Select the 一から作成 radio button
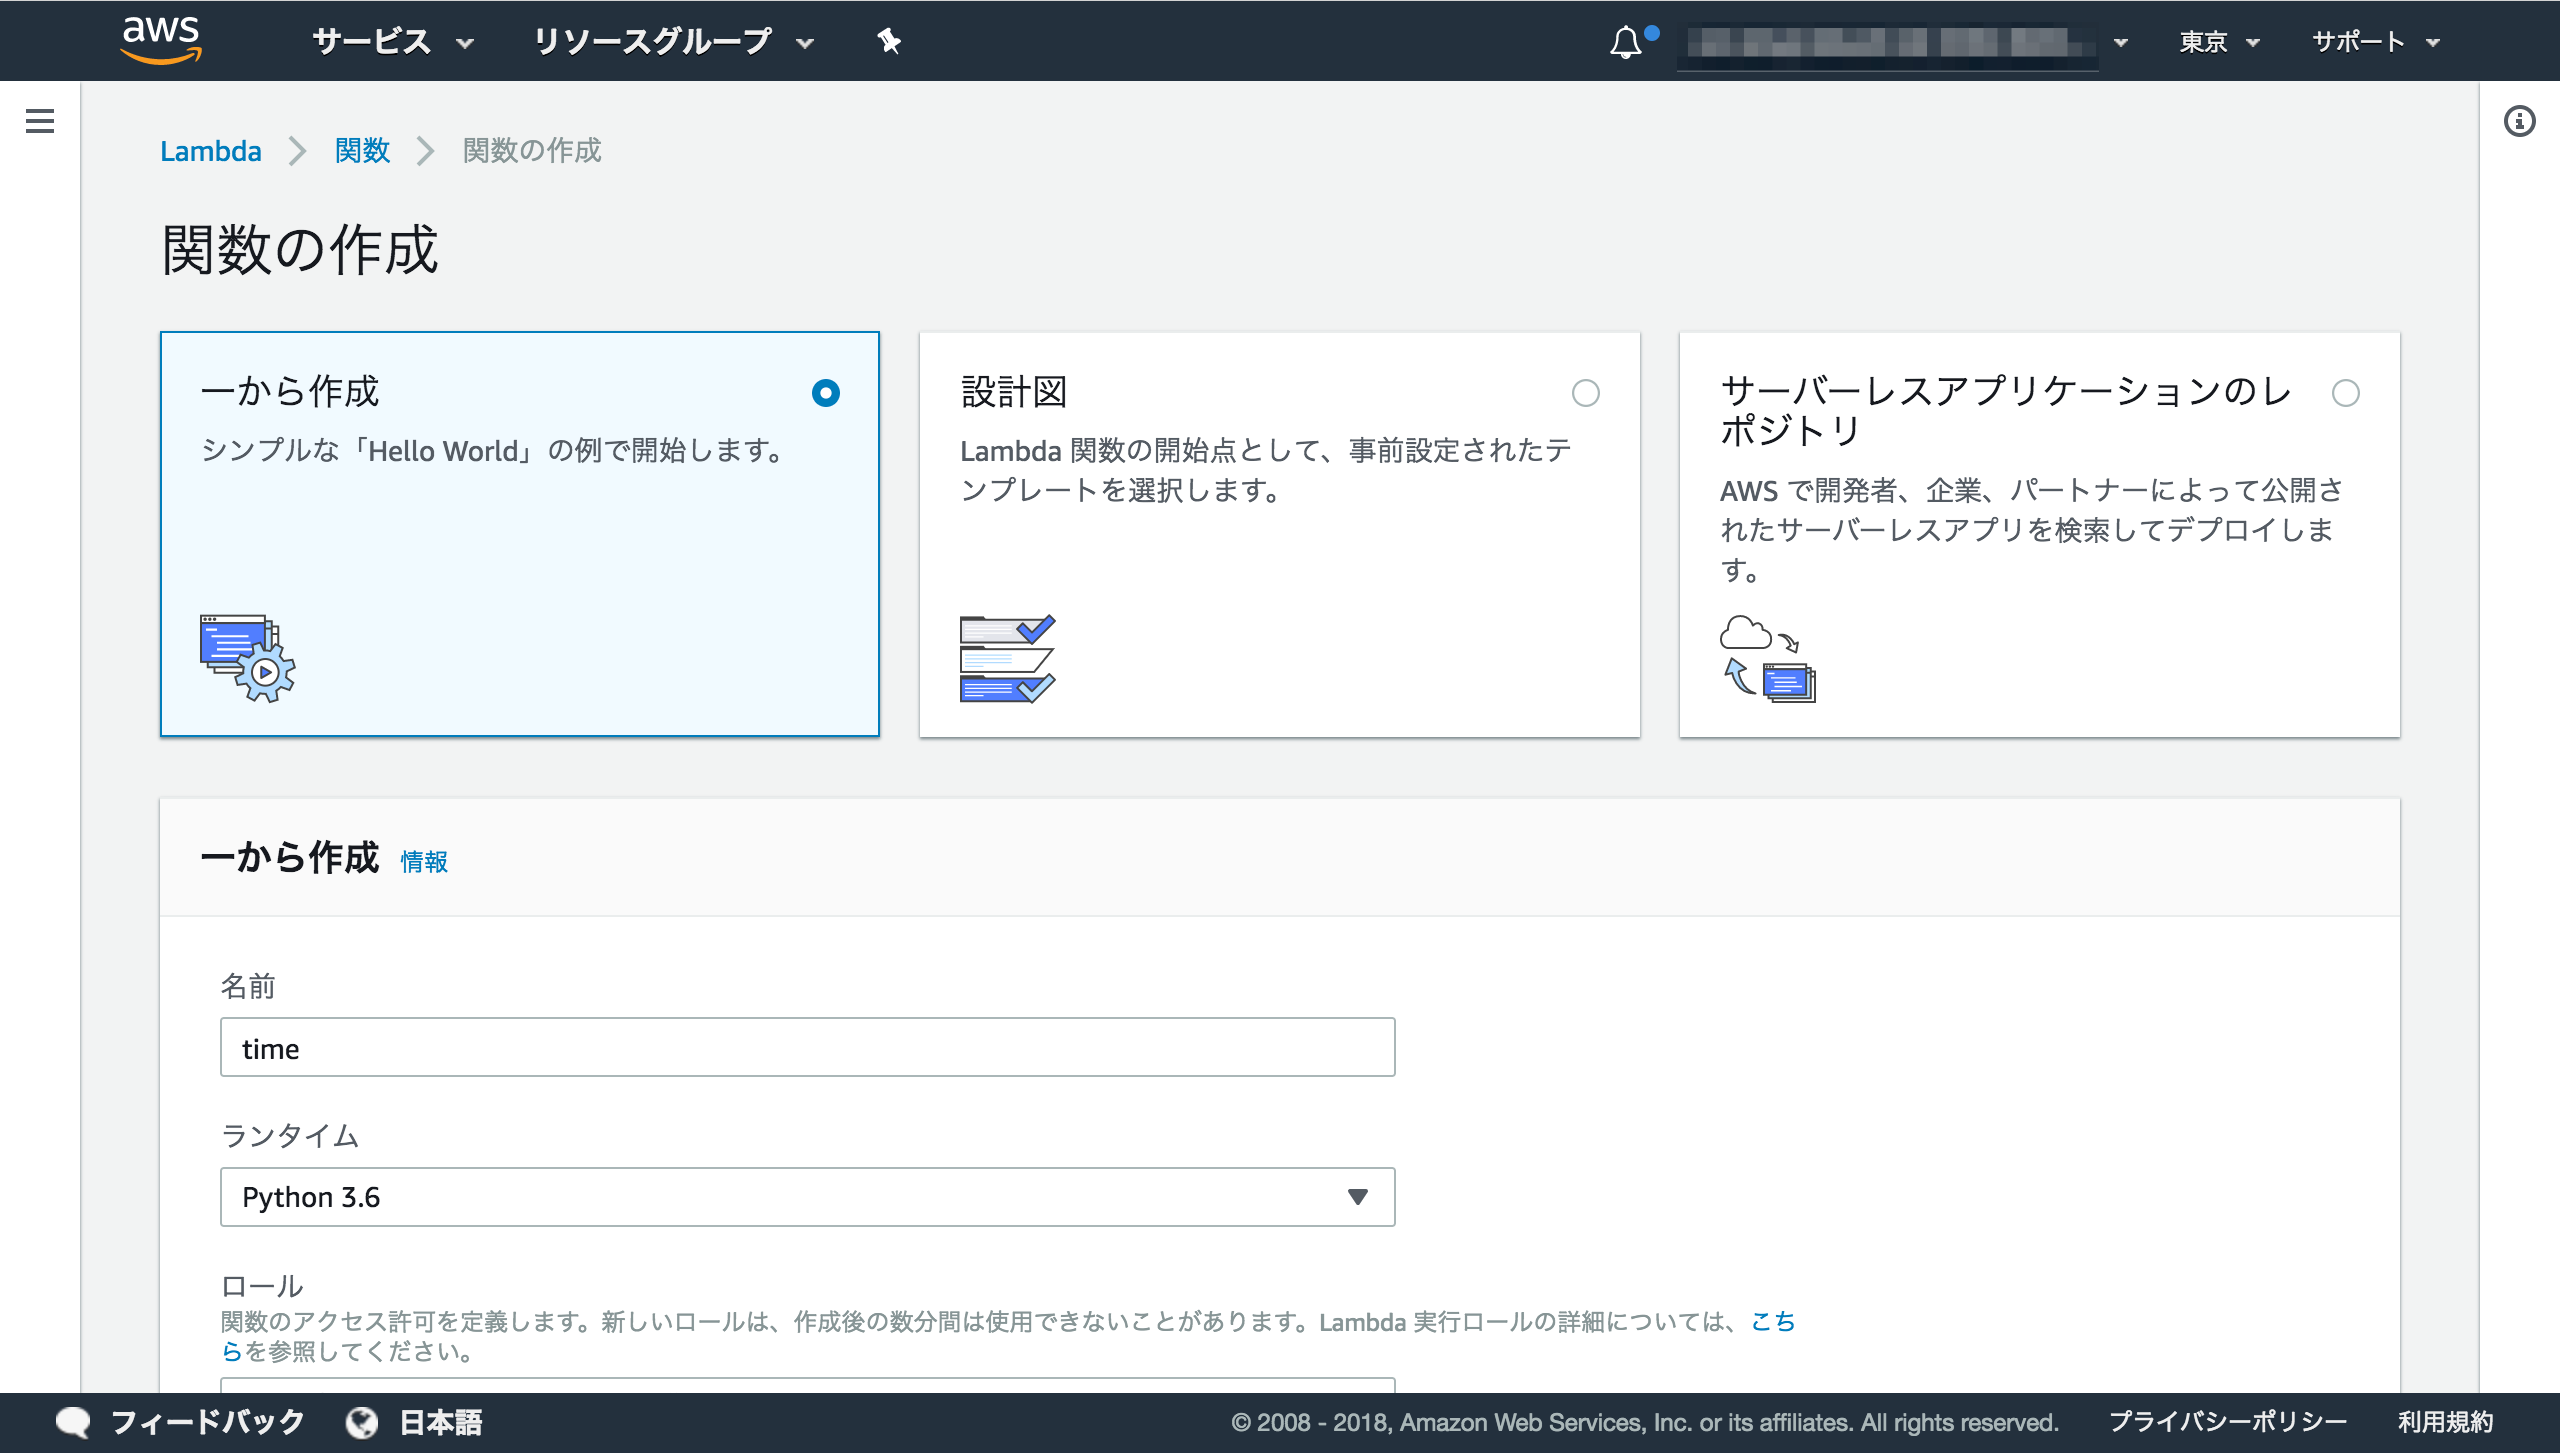 [825, 393]
